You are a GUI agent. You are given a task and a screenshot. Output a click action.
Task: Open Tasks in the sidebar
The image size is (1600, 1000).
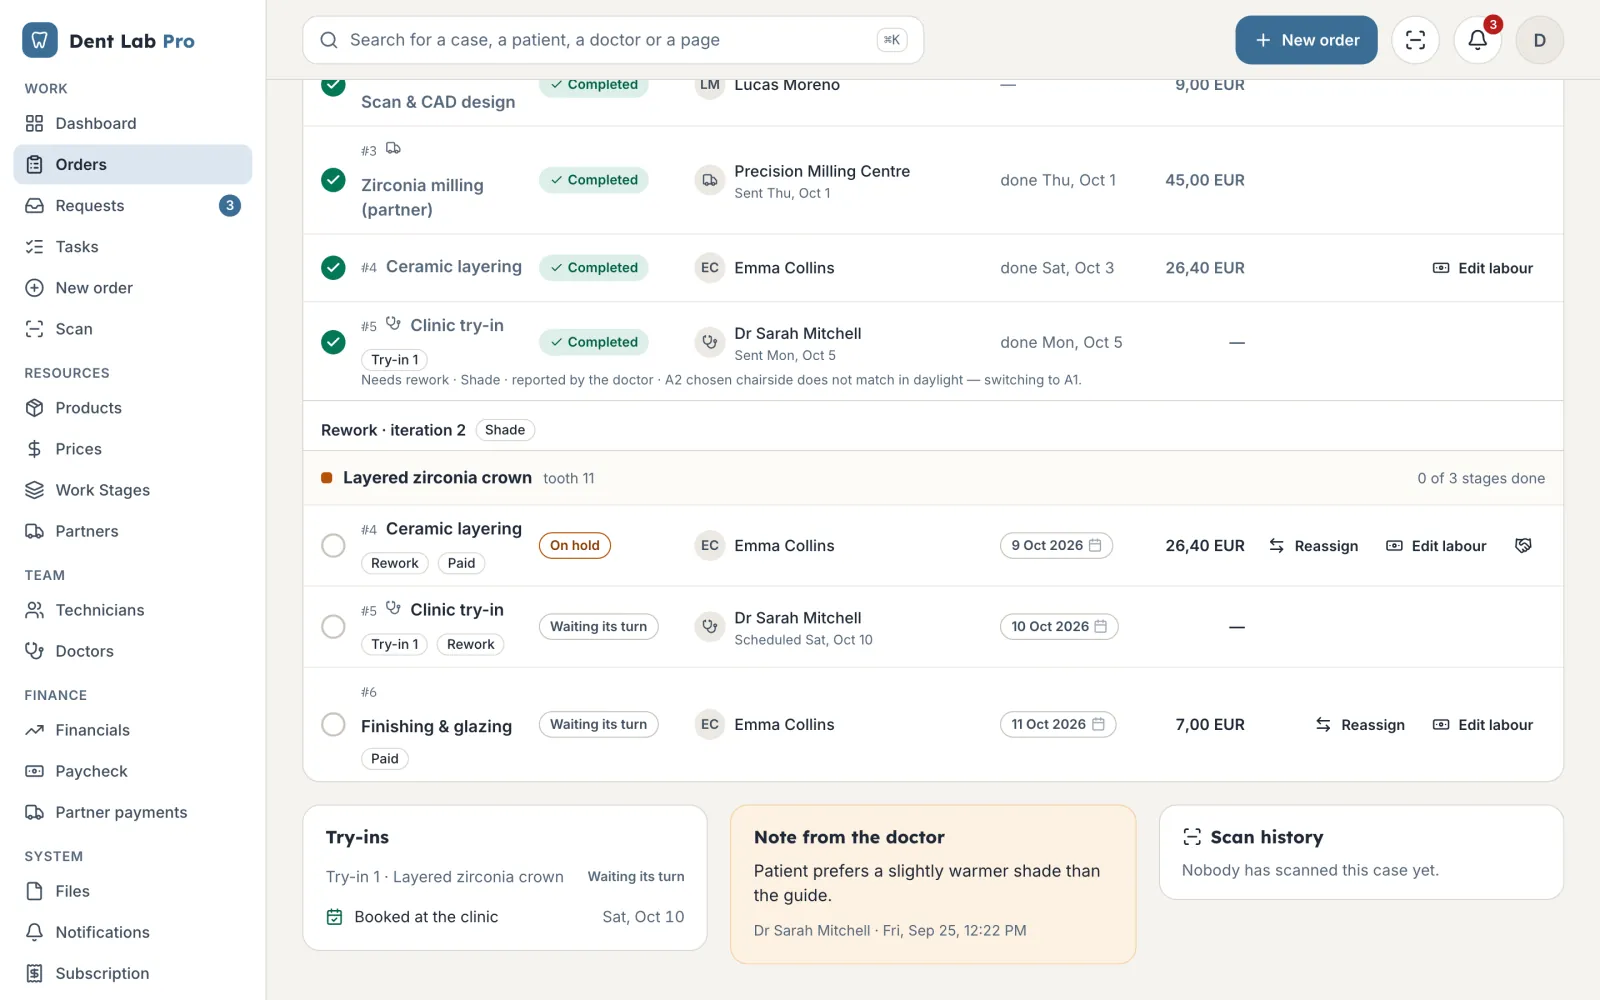coord(133,246)
